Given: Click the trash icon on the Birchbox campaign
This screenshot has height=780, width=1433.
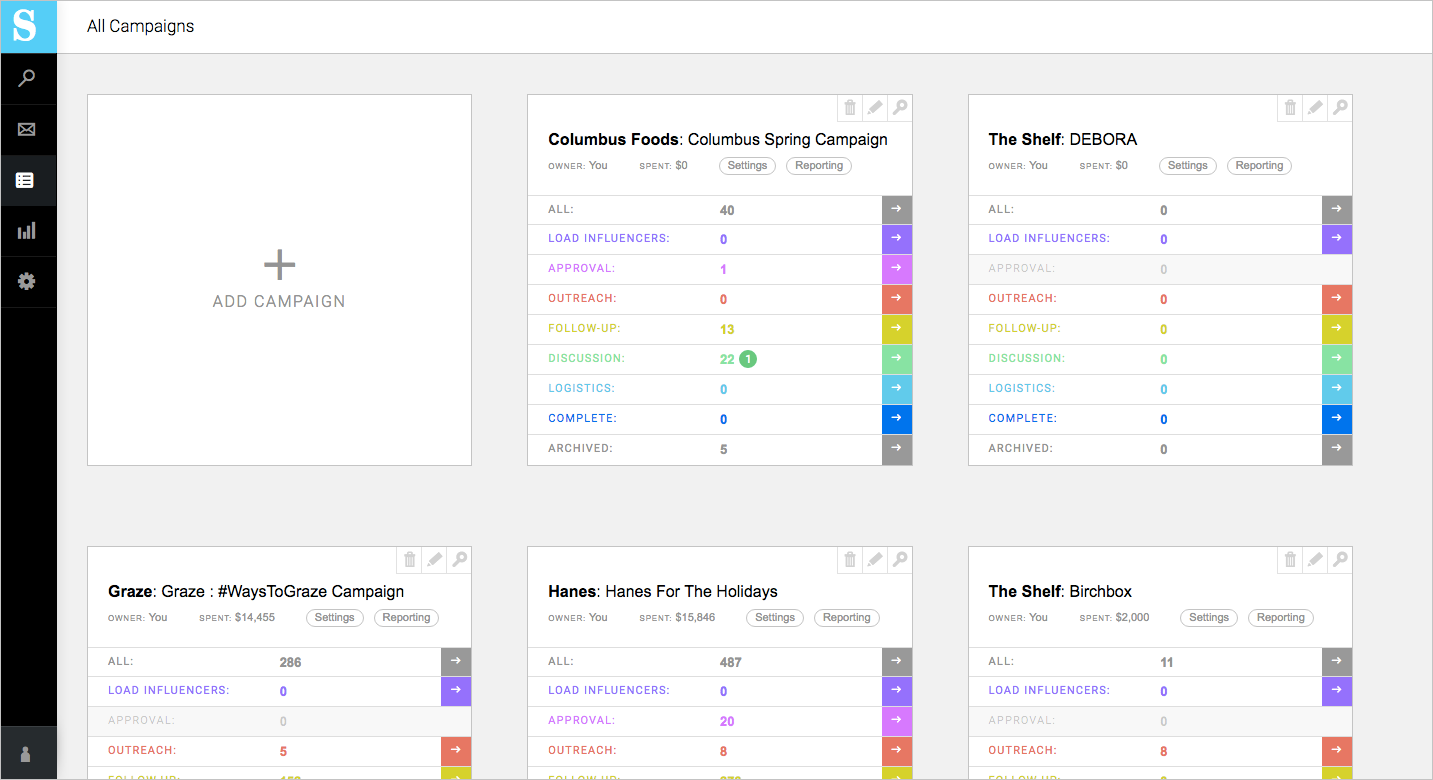Looking at the screenshot, I should [x=1290, y=560].
